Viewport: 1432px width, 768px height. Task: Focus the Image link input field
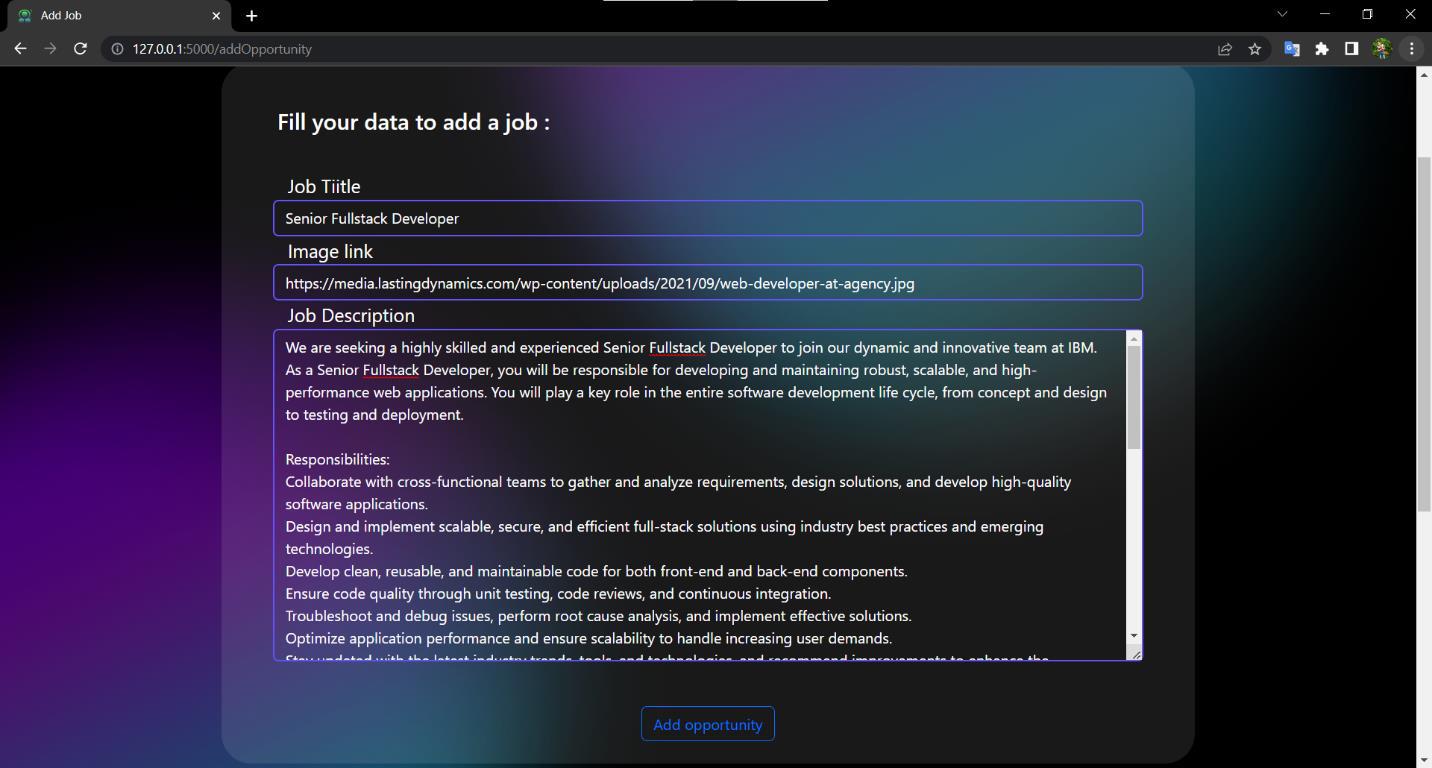pyautogui.click(x=708, y=283)
